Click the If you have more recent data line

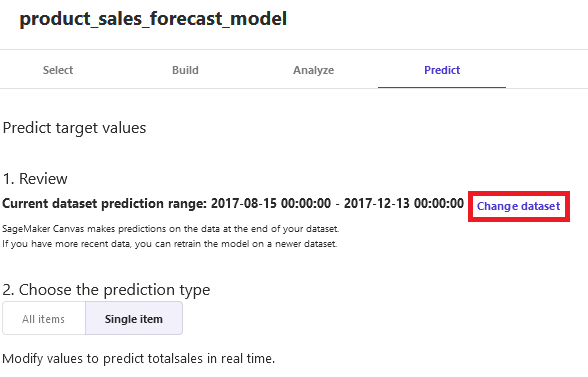tap(170, 244)
